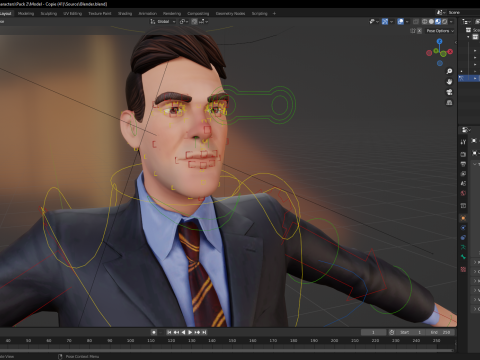Open the Tool properties tab
The height and width of the screenshot is (360, 480).
click(x=463, y=142)
